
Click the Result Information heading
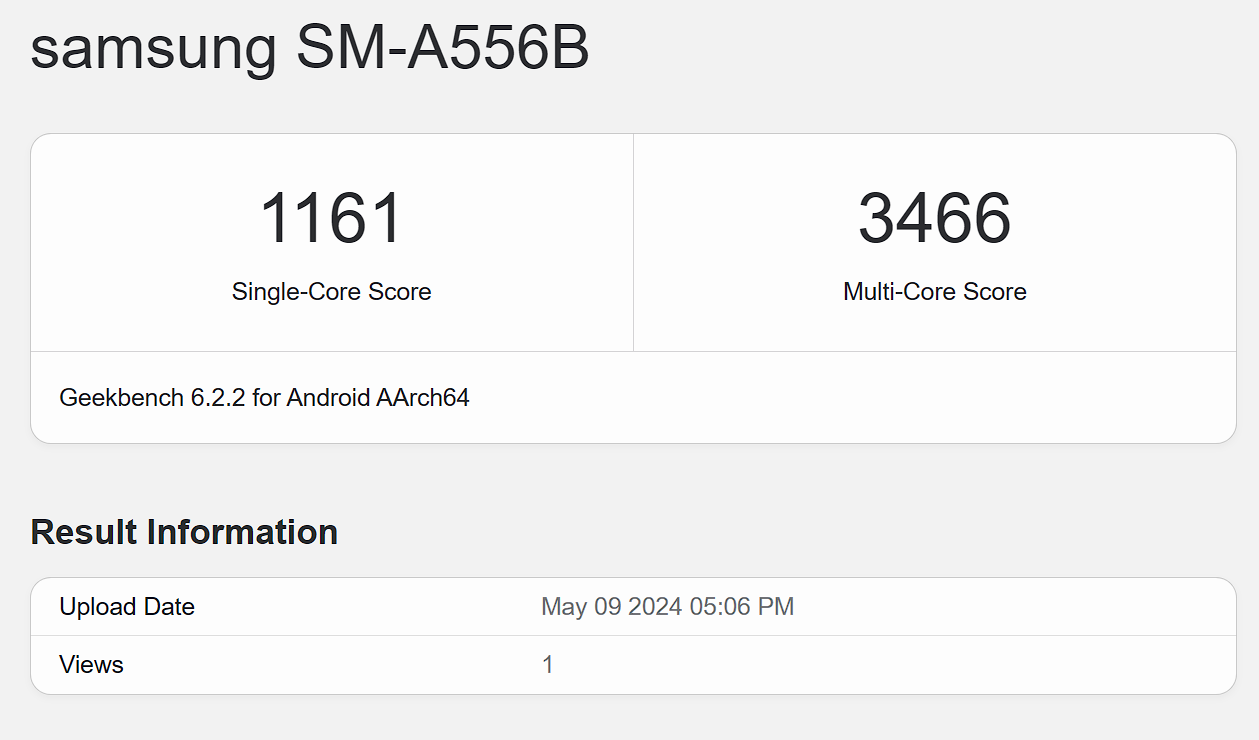coord(184,532)
